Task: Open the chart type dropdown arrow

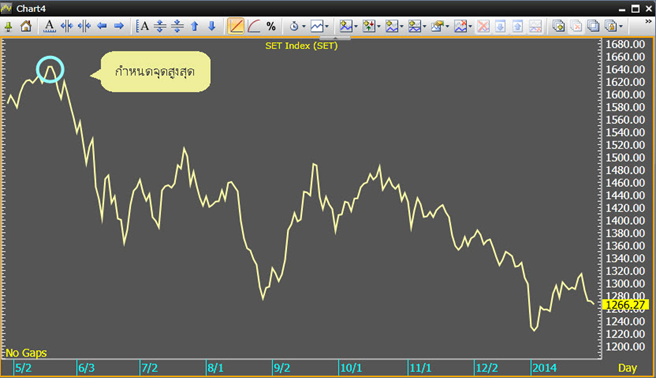Action: point(327,27)
